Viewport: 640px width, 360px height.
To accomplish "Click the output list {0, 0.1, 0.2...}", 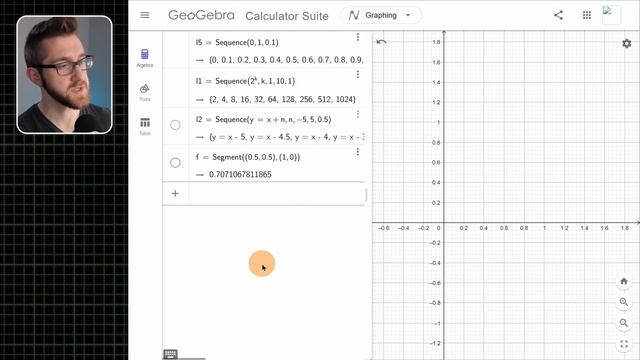I will (286, 60).
